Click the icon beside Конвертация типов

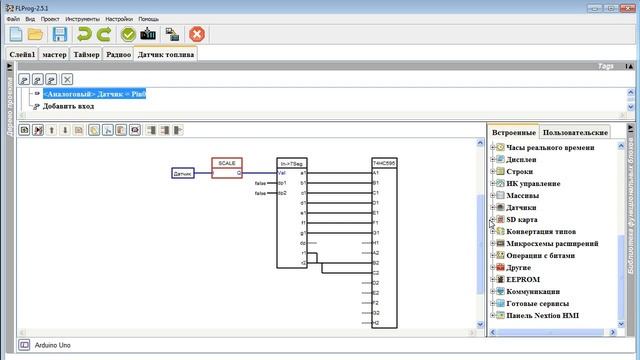[500, 231]
